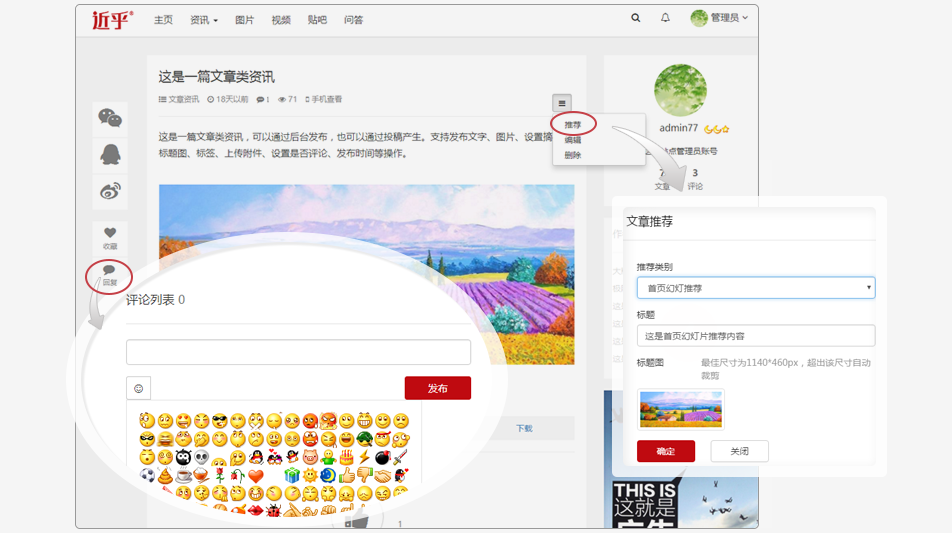Open the 推荐类别 select dropdown
Image resolution: width=952 pixels, height=533 pixels.
[x=756, y=288]
